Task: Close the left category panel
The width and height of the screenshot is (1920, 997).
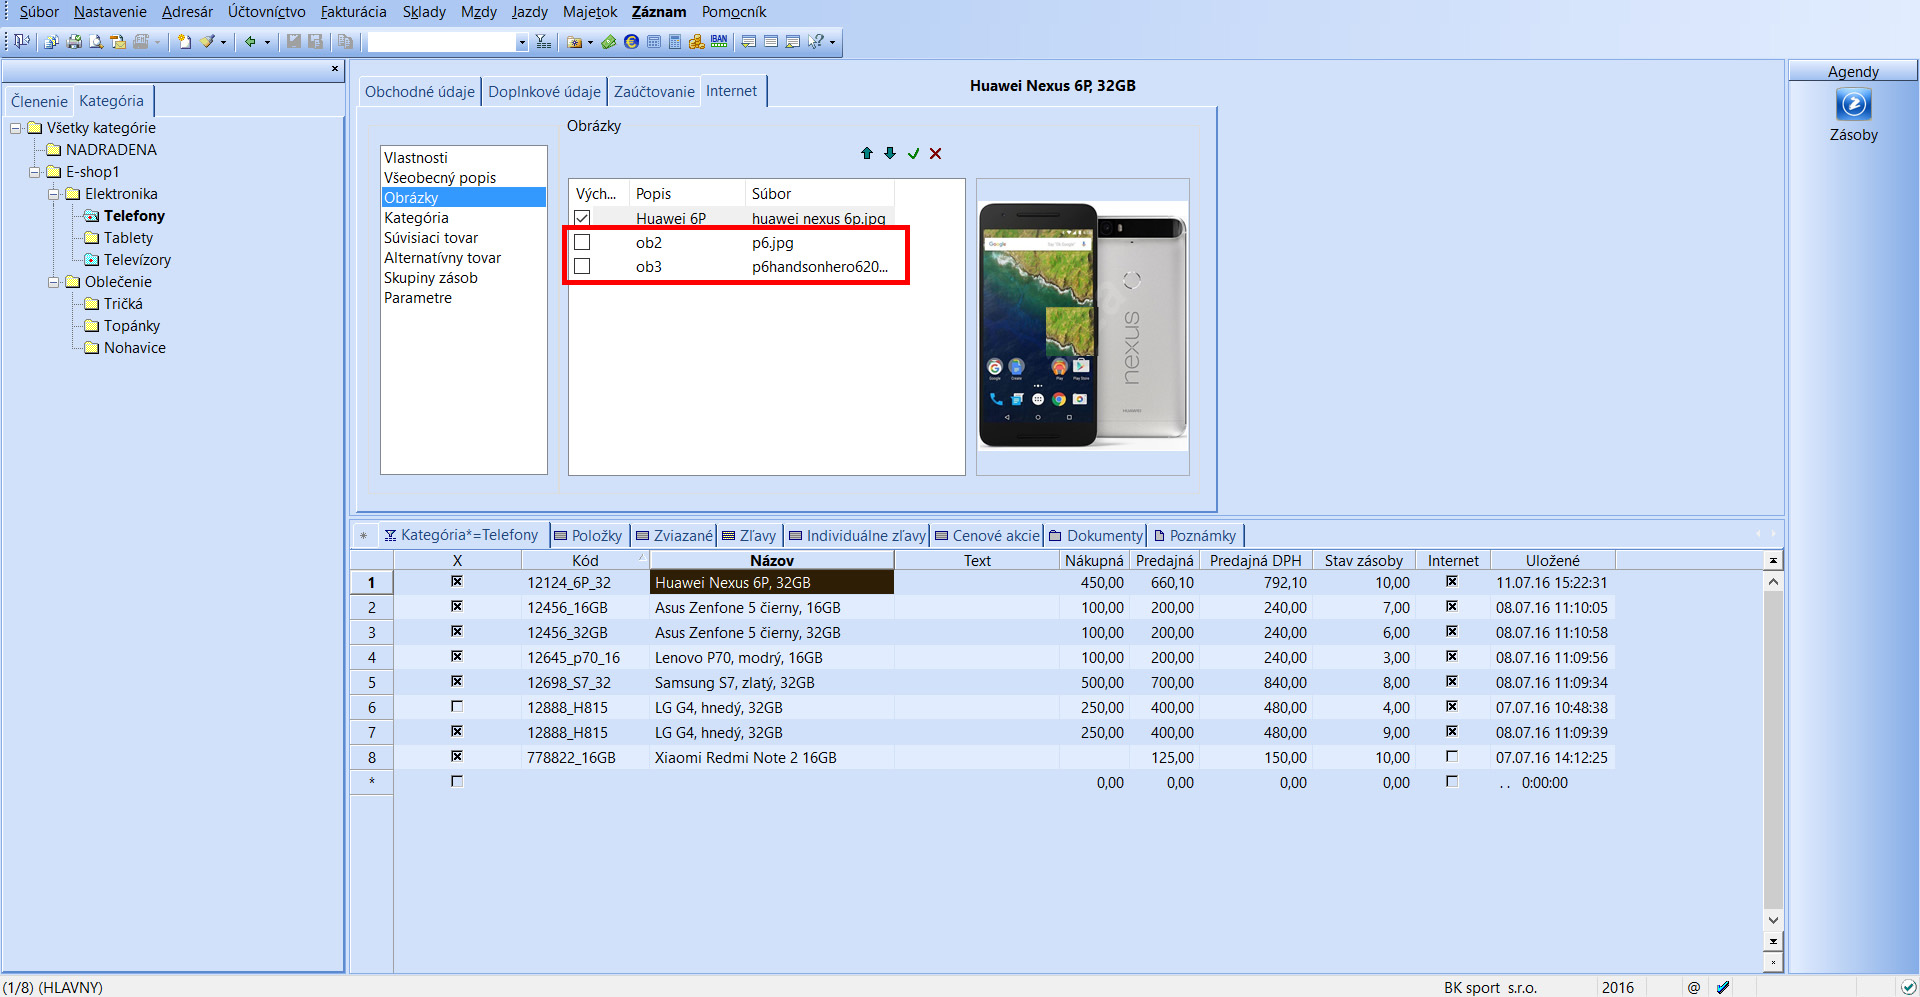Action: coord(335,69)
